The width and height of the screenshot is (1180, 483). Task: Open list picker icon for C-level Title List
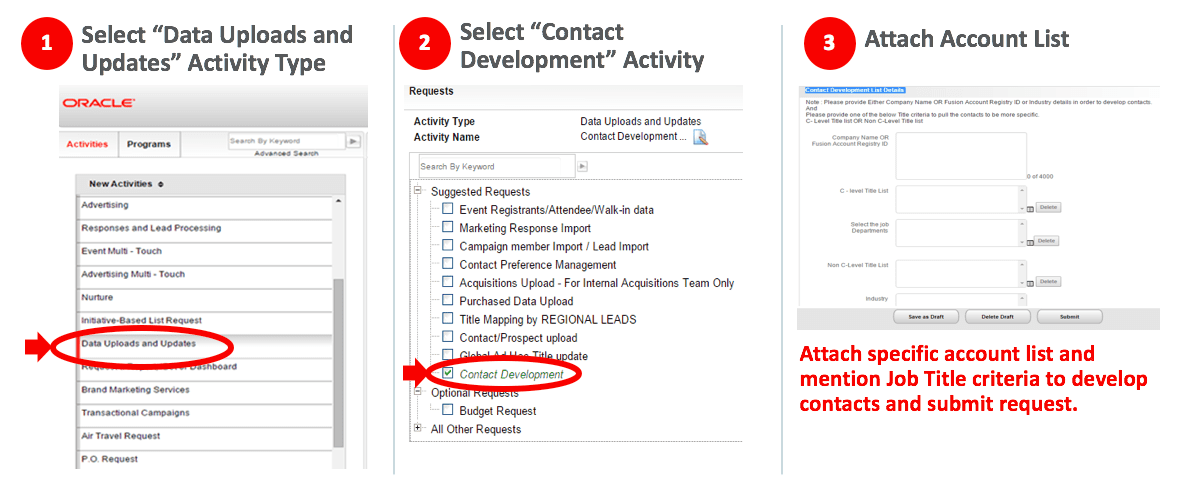pos(1029,209)
